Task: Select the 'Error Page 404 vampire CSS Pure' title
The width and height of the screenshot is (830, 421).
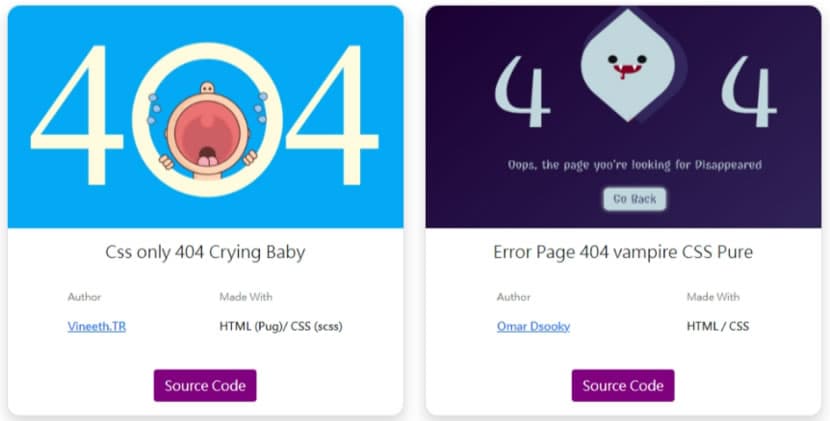Action: tap(623, 252)
